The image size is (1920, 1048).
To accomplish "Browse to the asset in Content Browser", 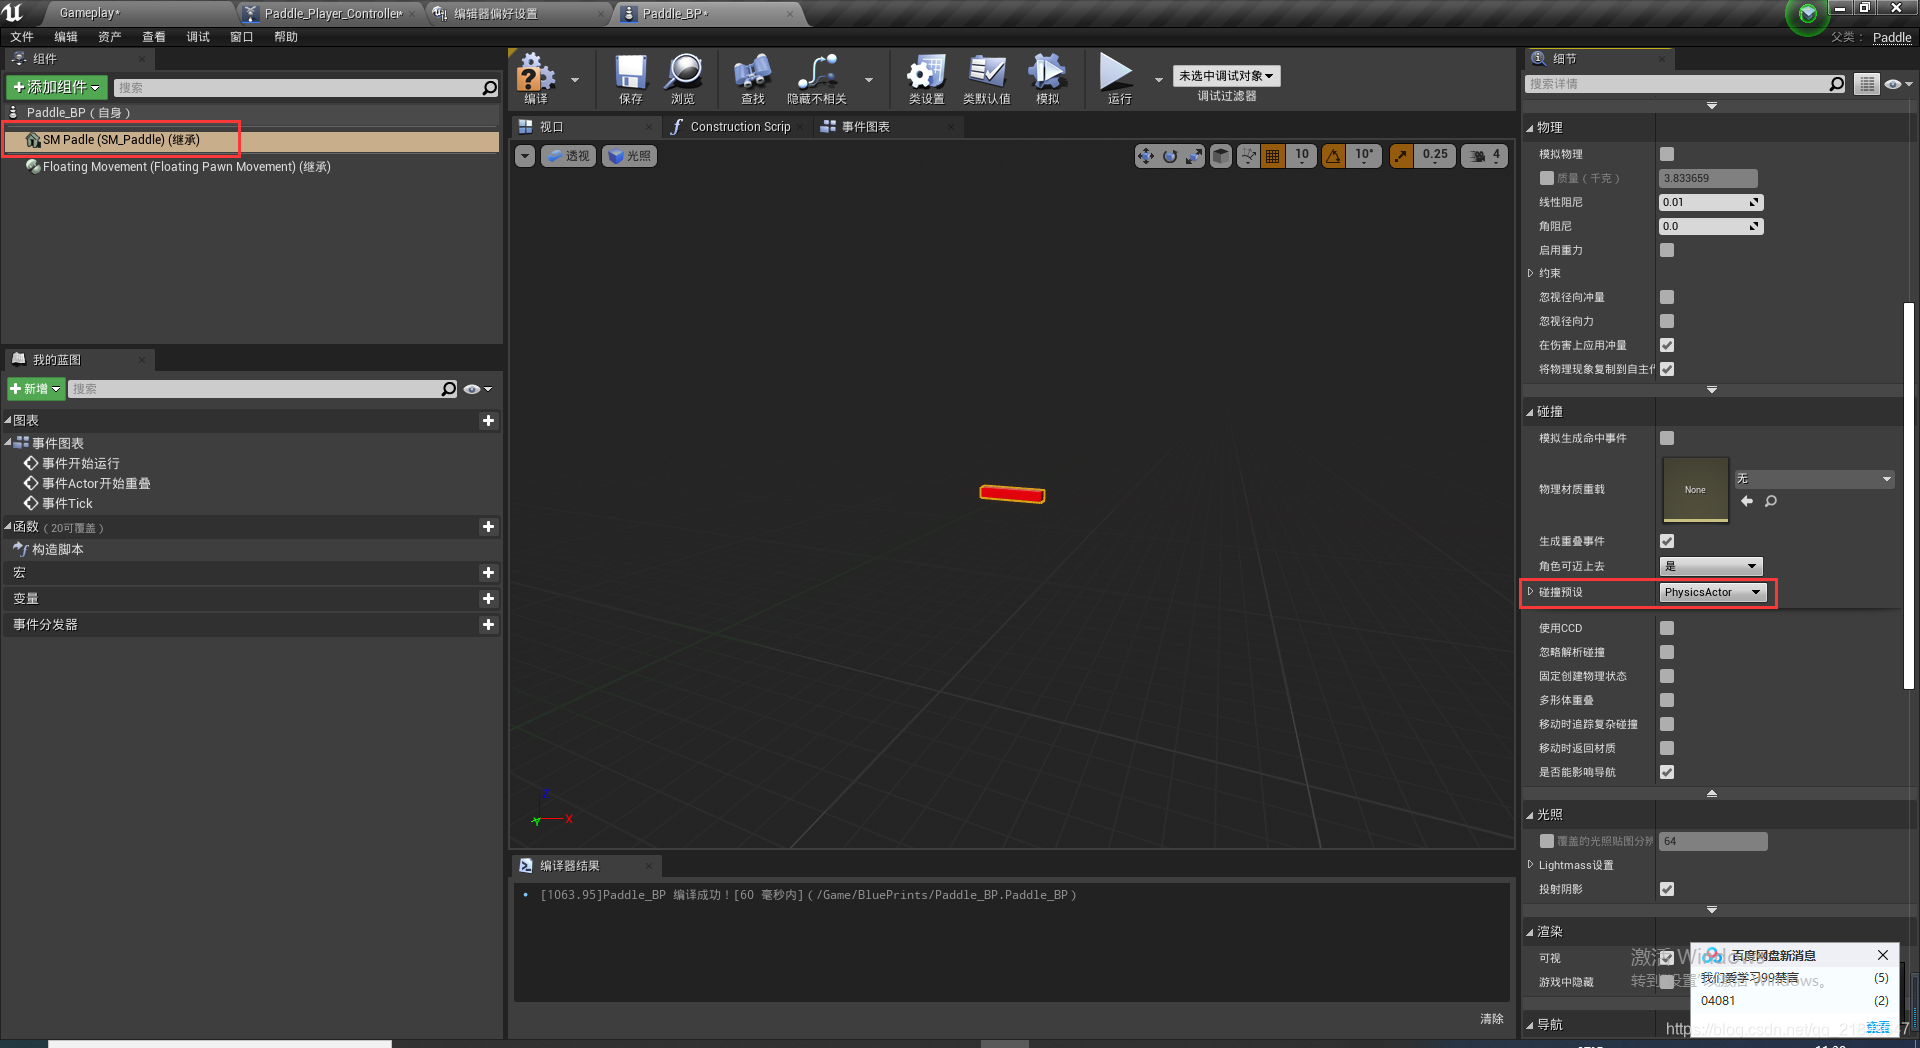I will [x=683, y=79].
